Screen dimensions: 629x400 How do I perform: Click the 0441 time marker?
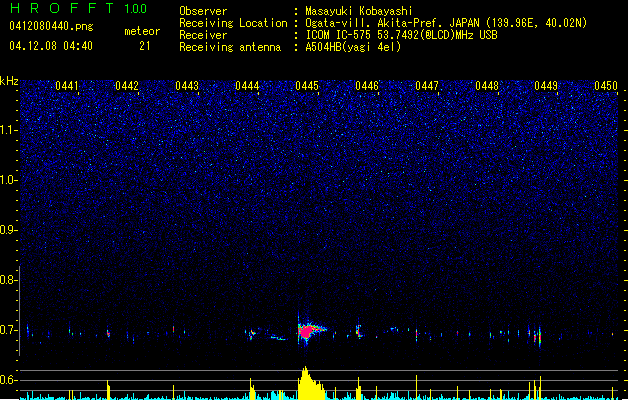click(x=67, y=86)
